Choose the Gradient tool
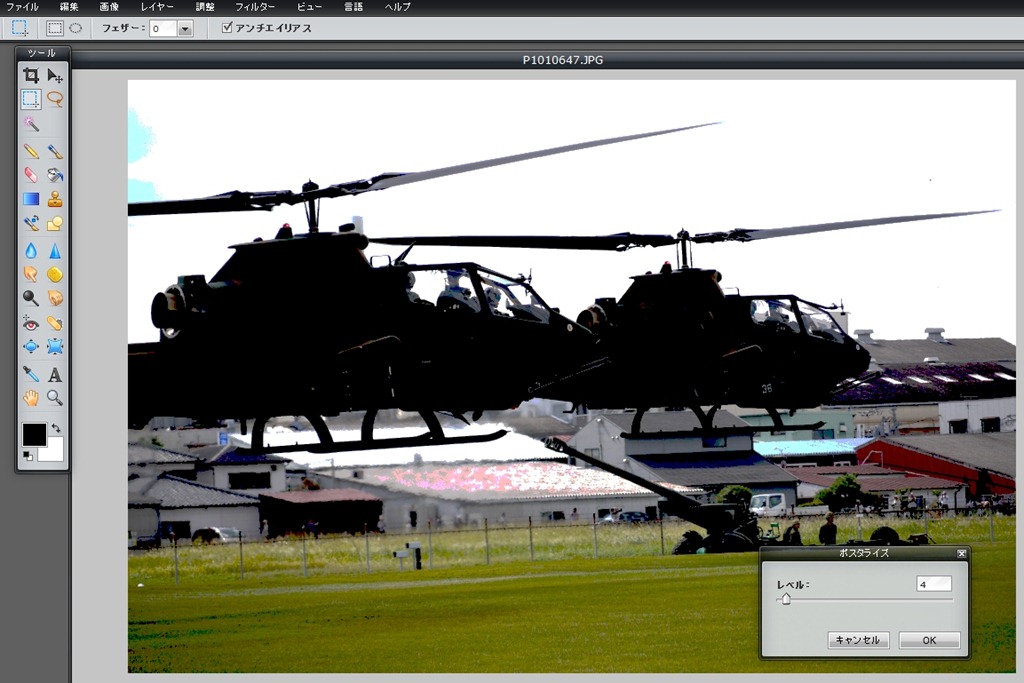The width and height of the screenshot is (1024, 683). click(x=31, y=199)
